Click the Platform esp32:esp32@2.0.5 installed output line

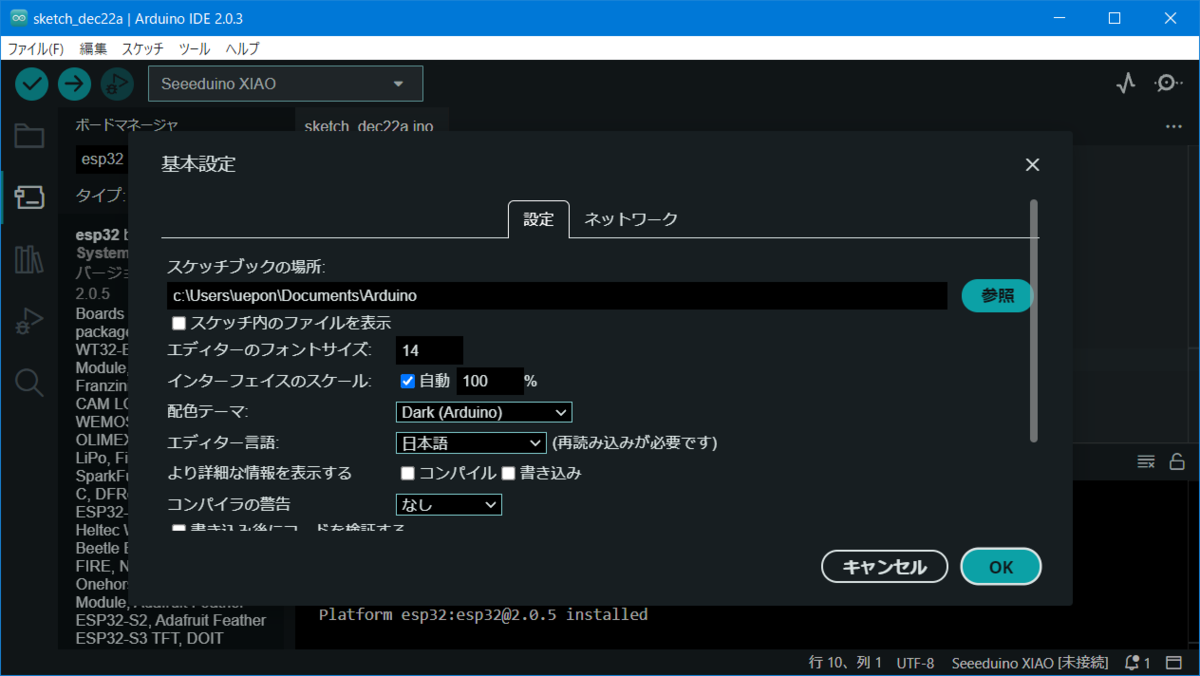tap(483, 614)
